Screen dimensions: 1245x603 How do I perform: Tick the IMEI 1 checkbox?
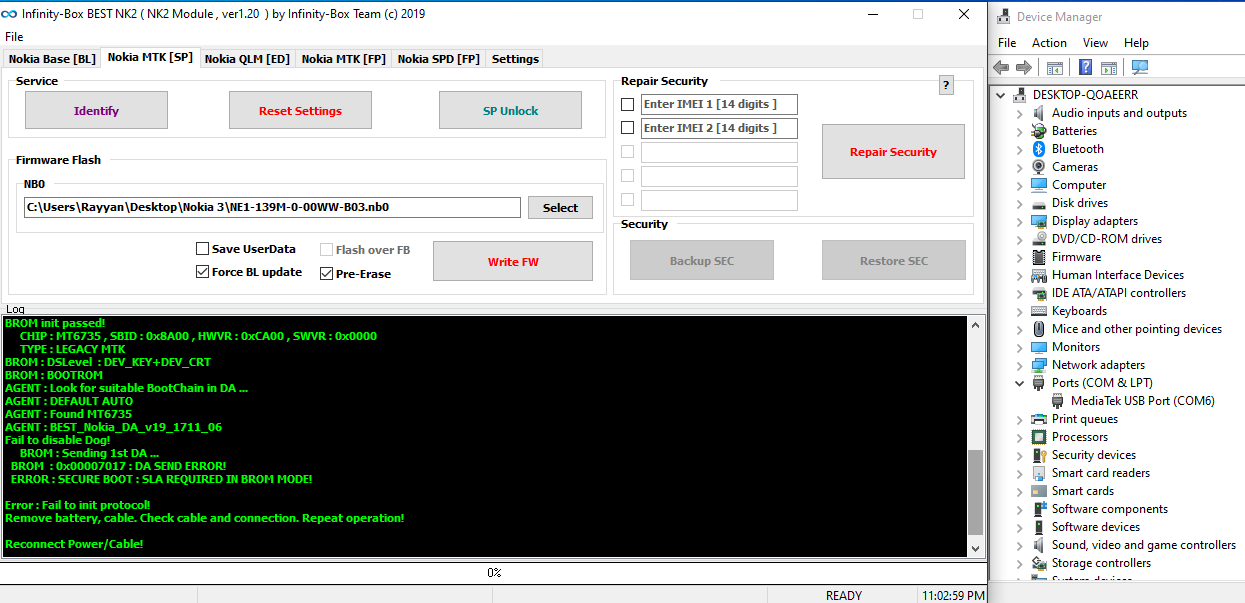coord(628,104)
